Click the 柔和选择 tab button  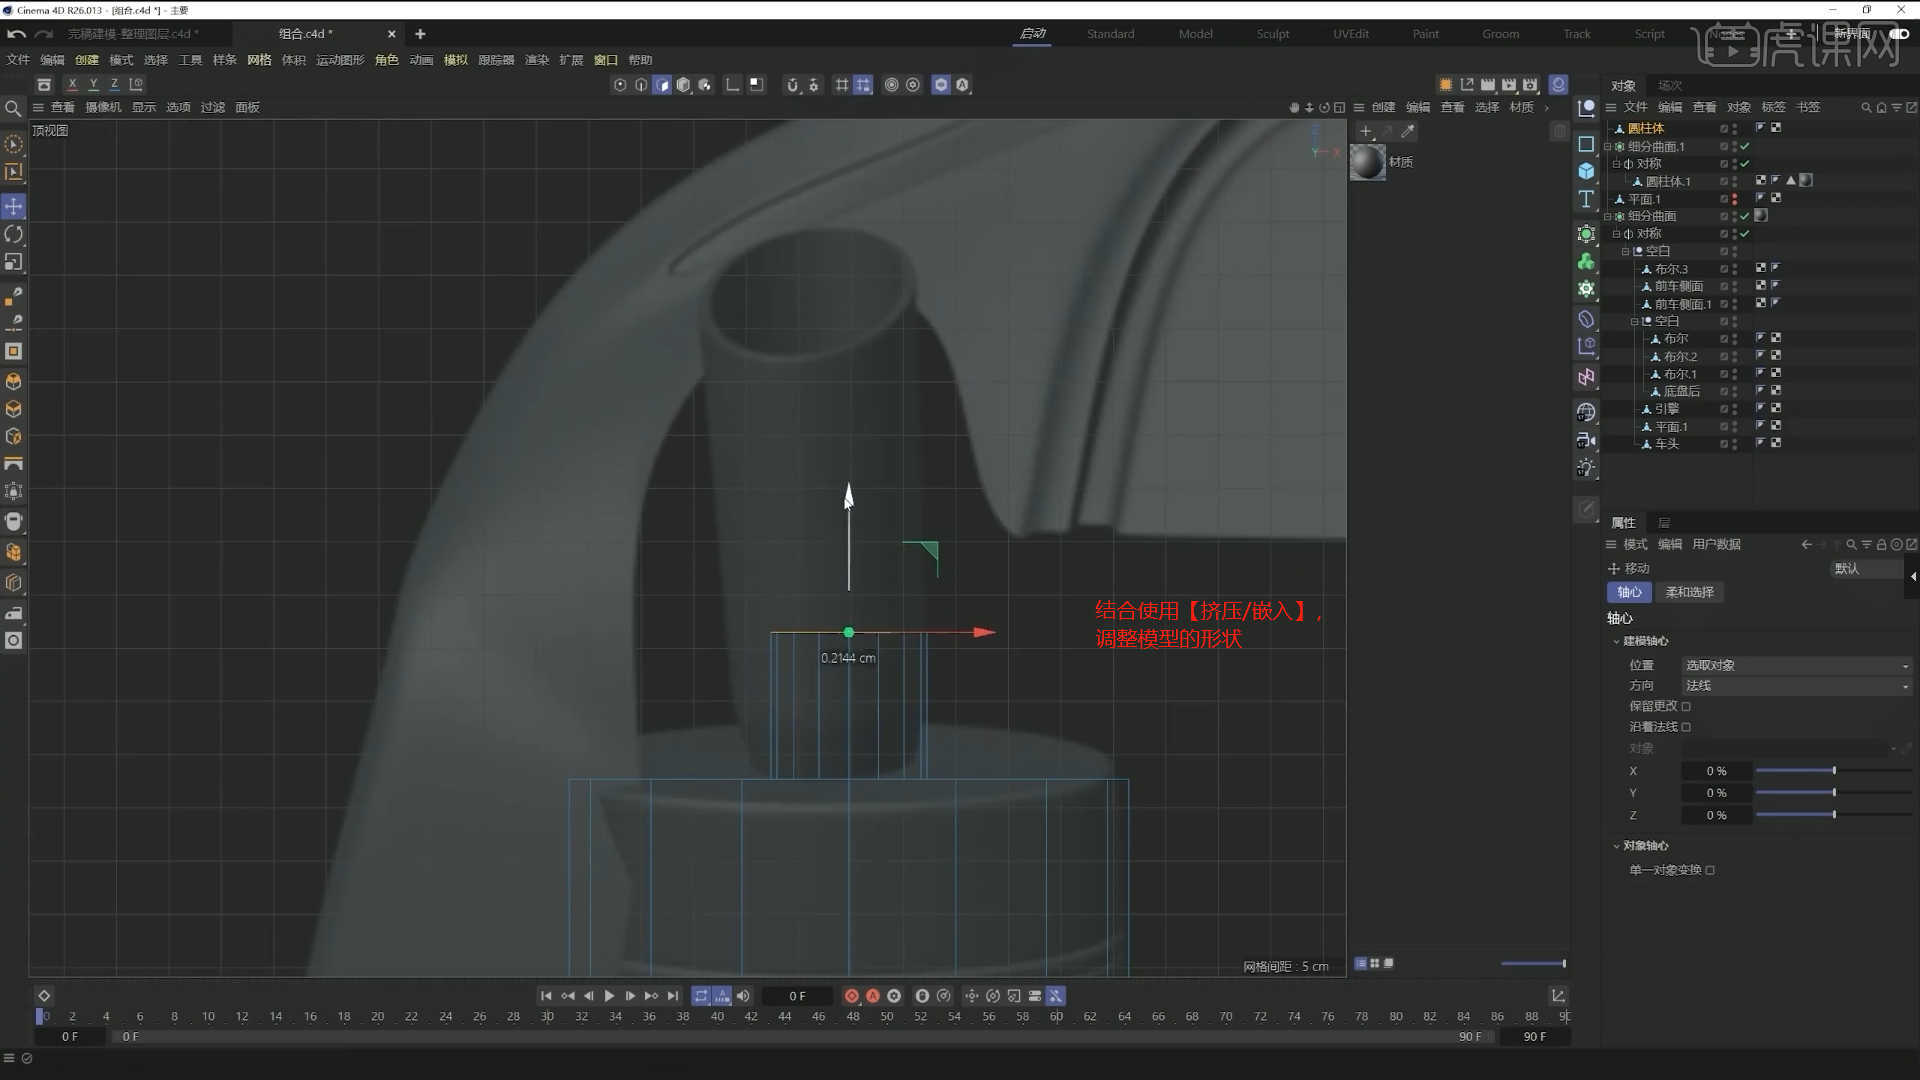coord(1690,592)
